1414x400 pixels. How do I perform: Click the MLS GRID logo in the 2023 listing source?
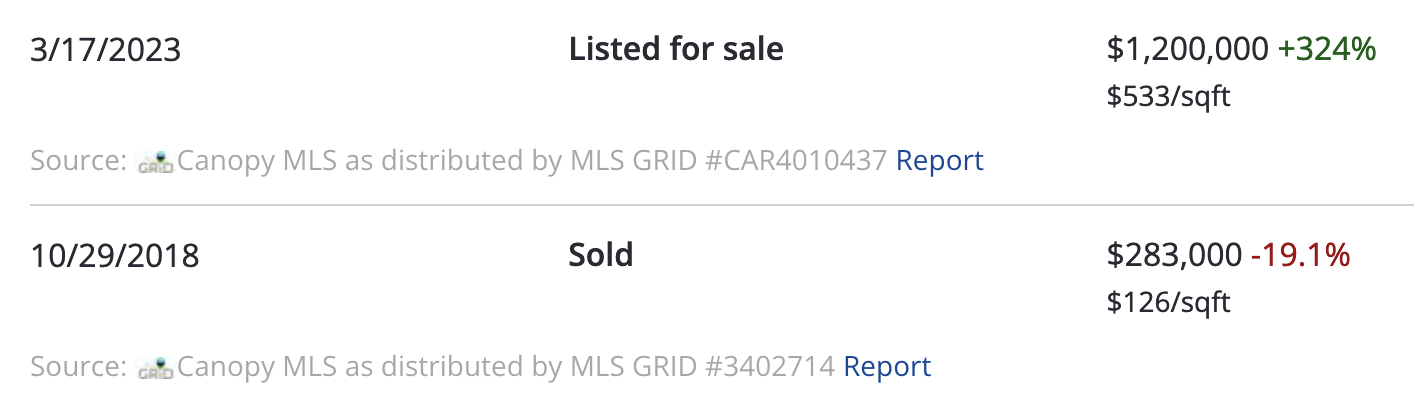[x=155, y=162]
